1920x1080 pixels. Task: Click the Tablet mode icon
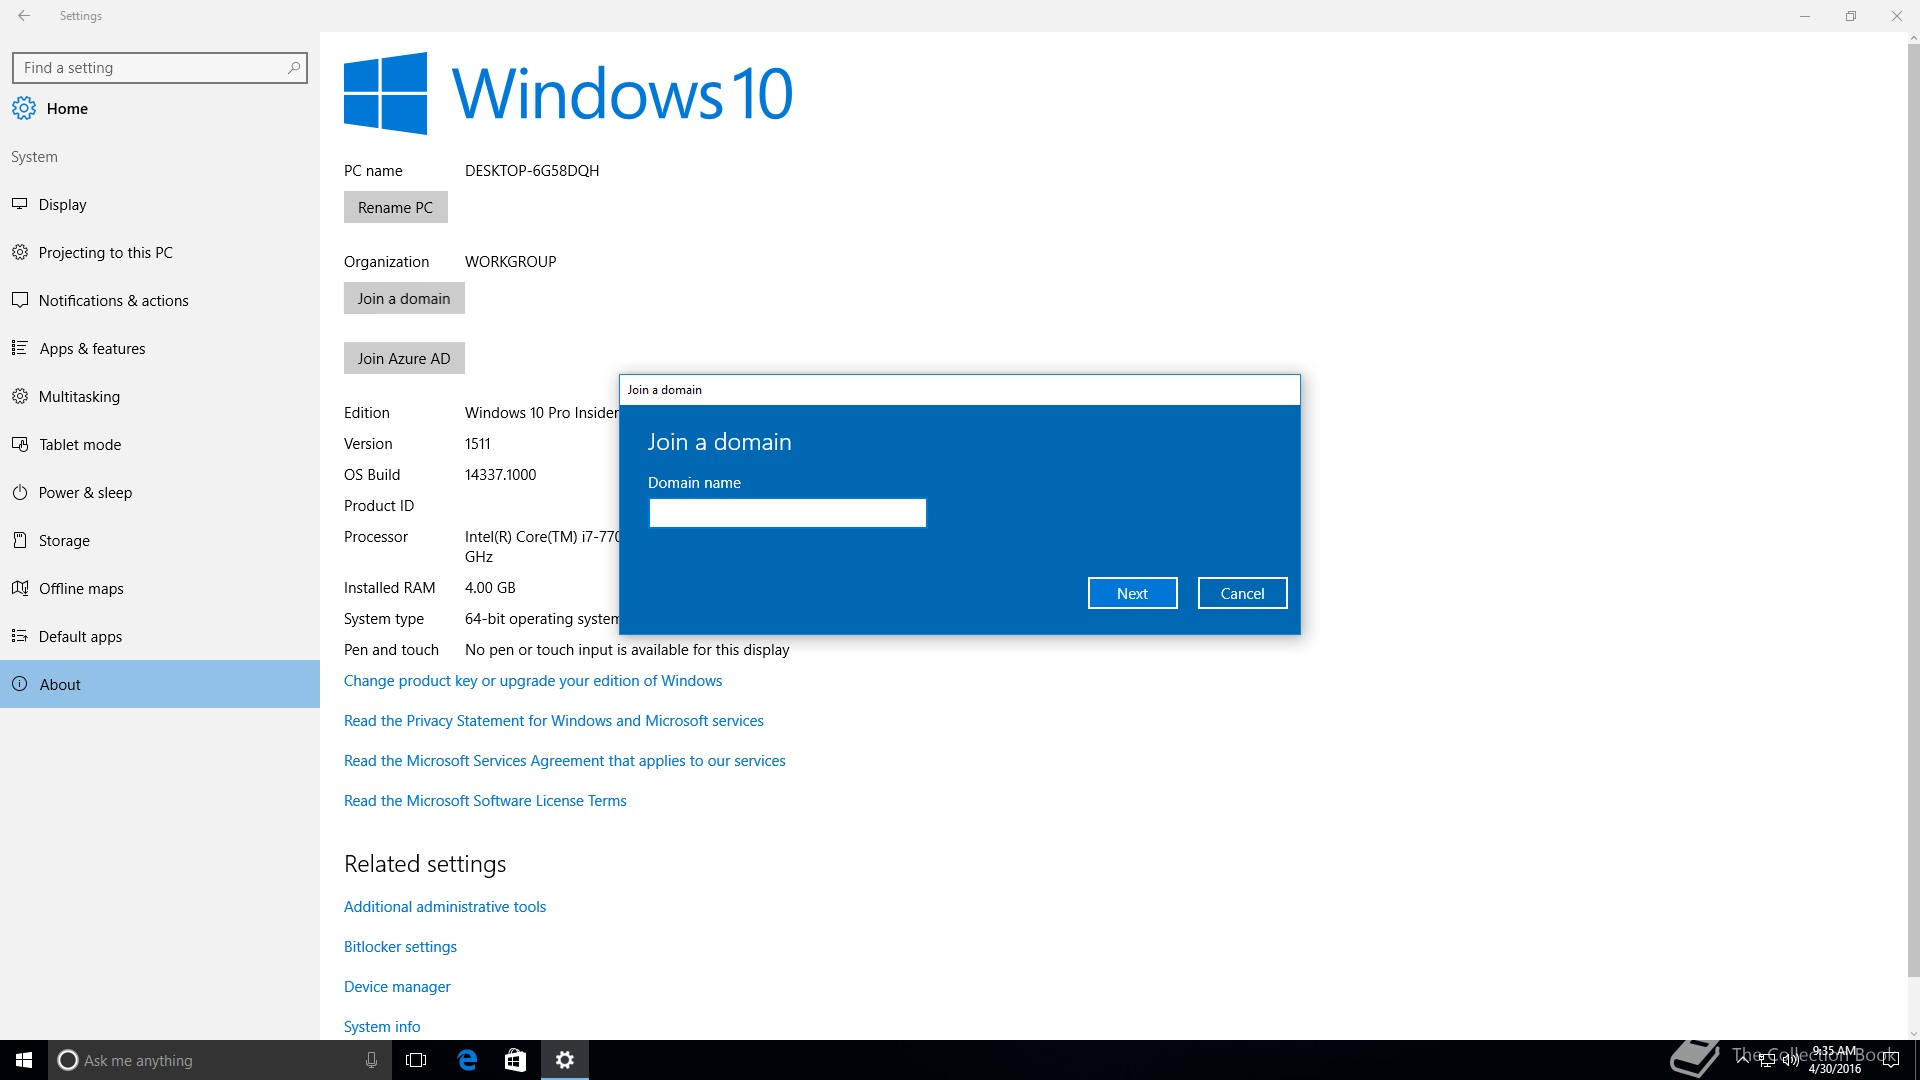pos(19,444)
